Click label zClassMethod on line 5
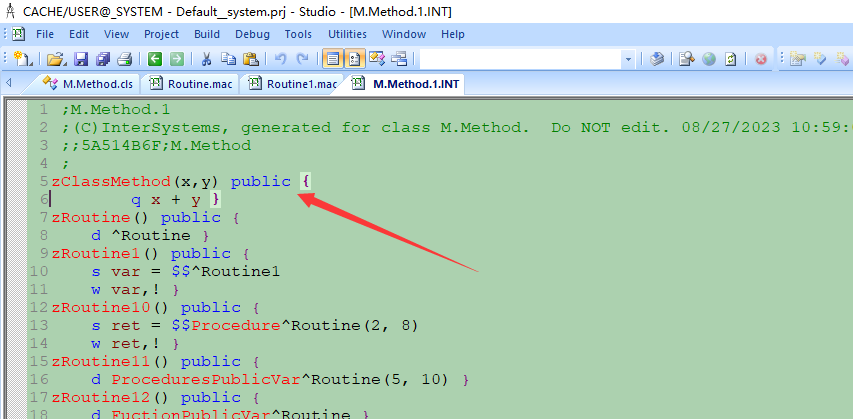The width and height of the screenshot is (853, 419). click(111, 182)
